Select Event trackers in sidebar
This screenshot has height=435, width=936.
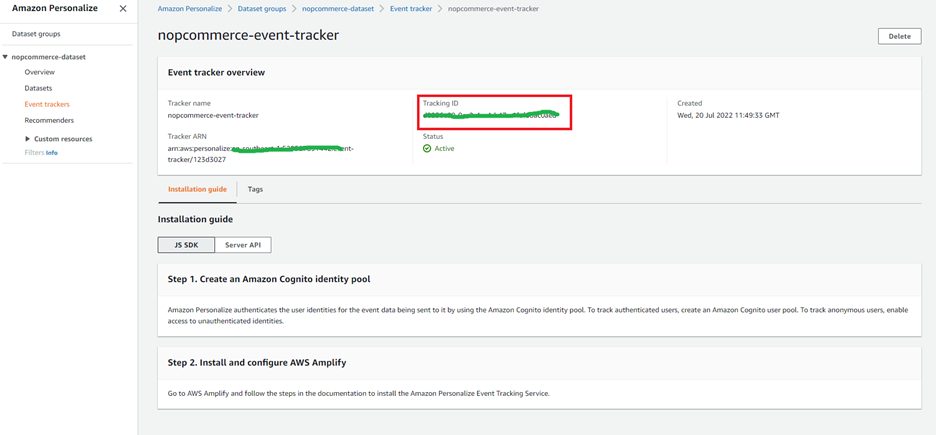47,104
